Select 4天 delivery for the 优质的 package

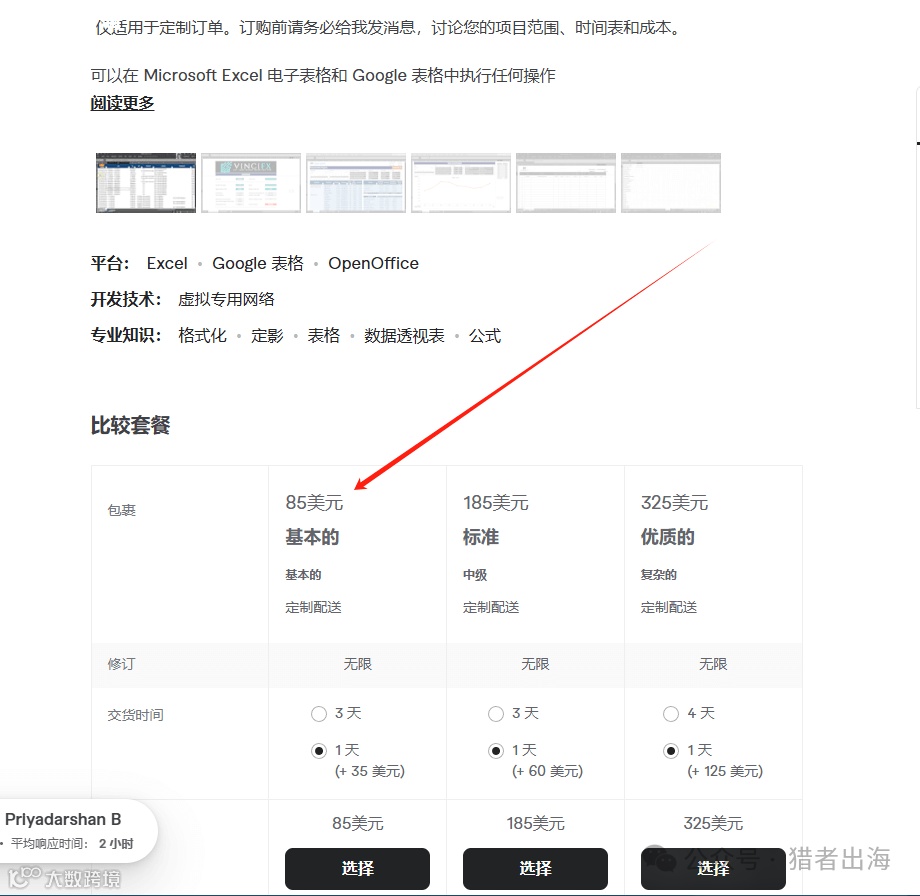coord(671,713)
